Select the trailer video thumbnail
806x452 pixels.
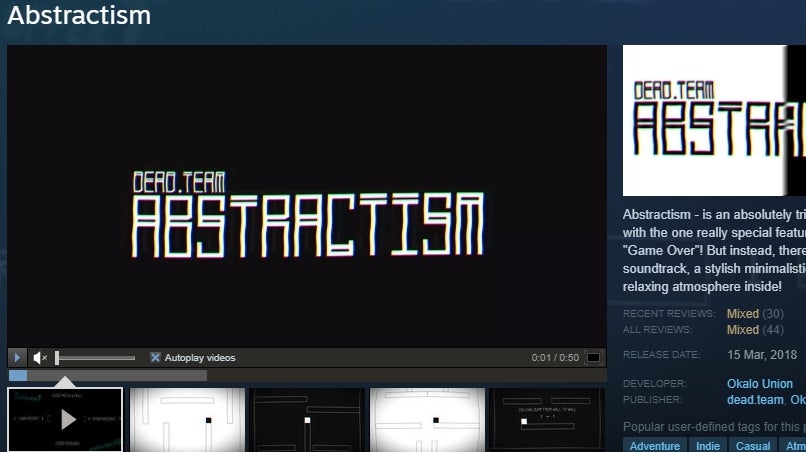click(65, 419)
